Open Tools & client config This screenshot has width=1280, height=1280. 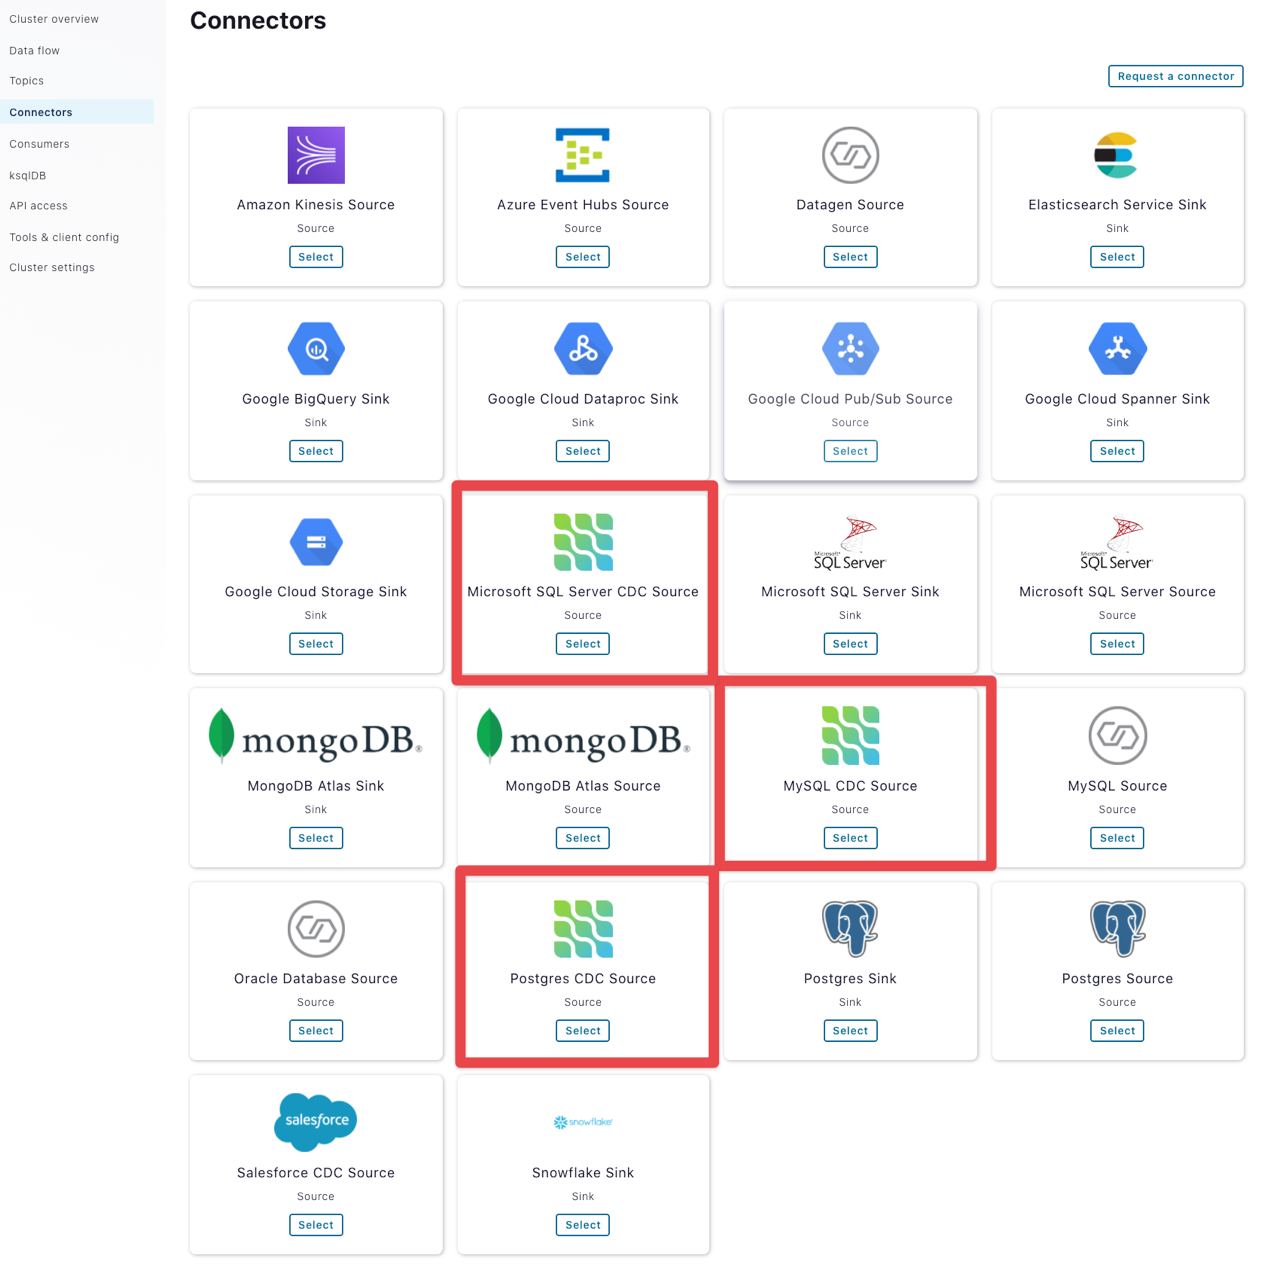[x=64, y=237]
